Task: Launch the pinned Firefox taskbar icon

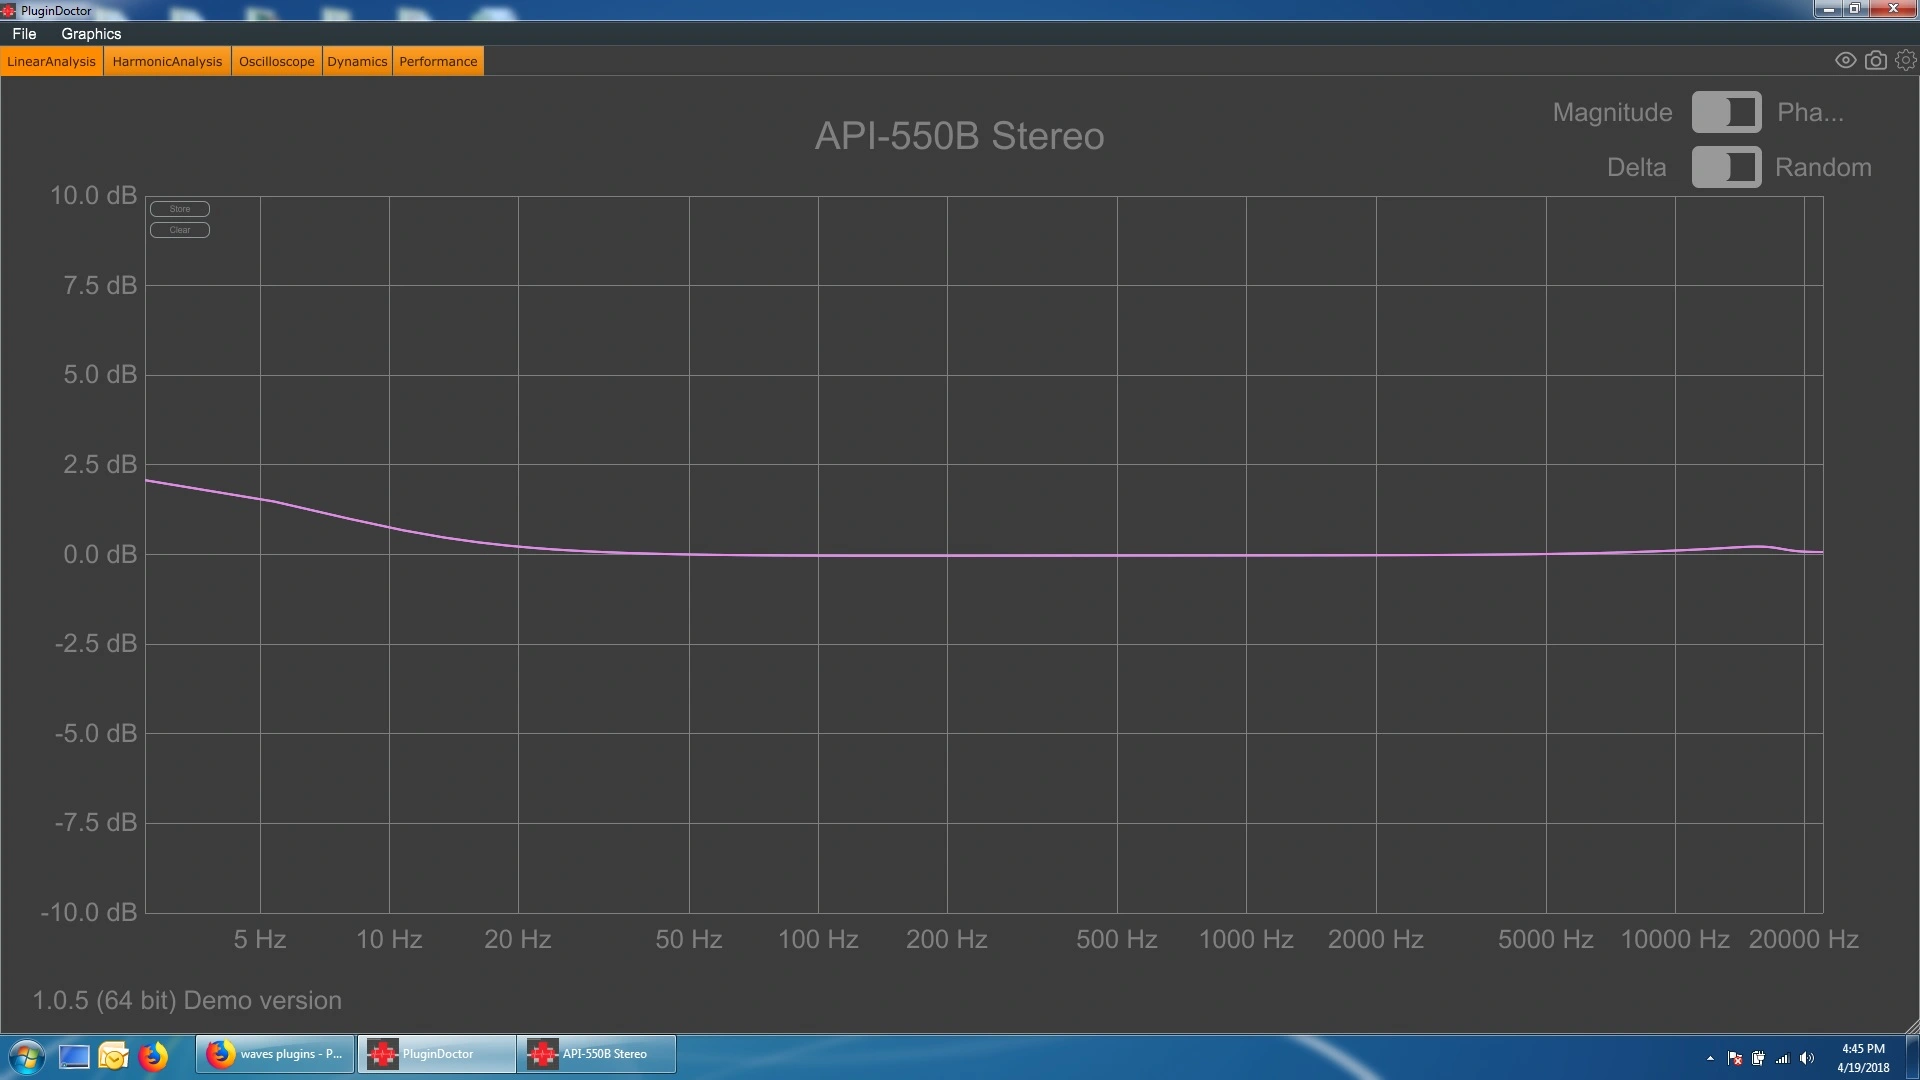Action: (x=153, y=1056)
